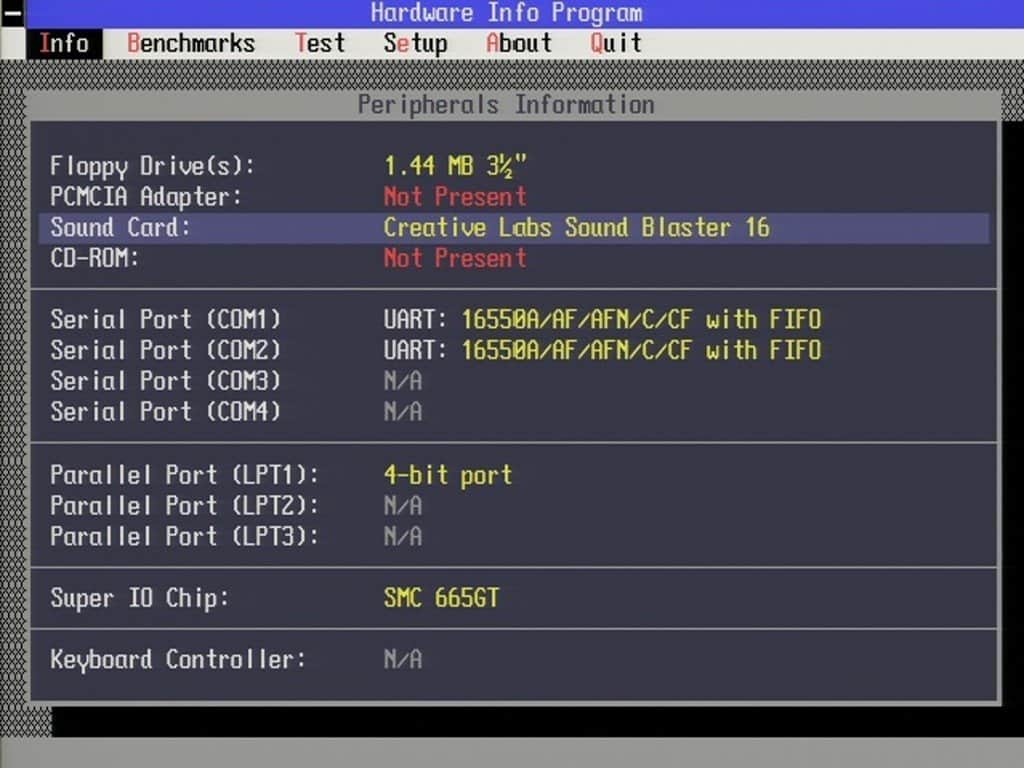This screenshot has height=768, width=1024.
Task: Select the Parallel Port (LPT3) label
Action: 185,536
